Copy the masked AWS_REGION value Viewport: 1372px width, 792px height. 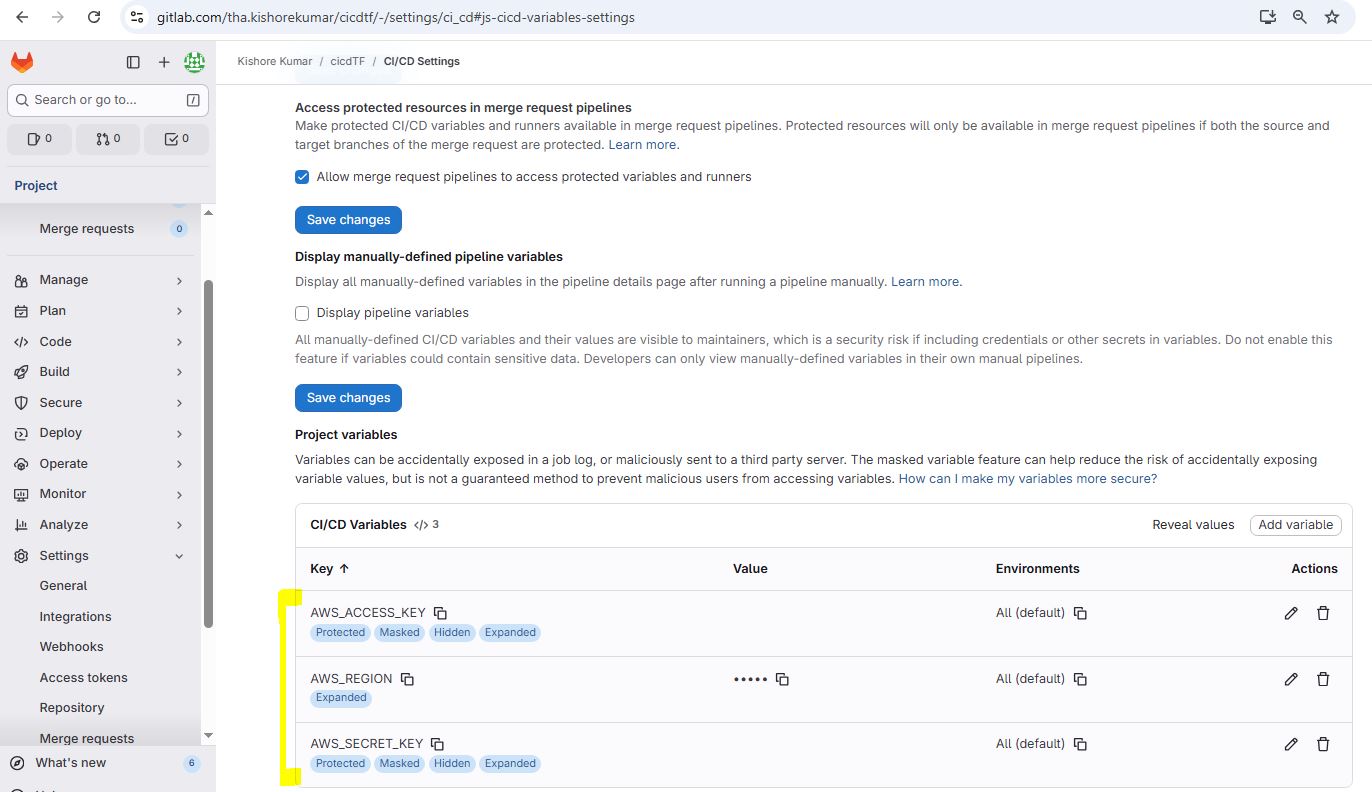click(x=782, y=679)
